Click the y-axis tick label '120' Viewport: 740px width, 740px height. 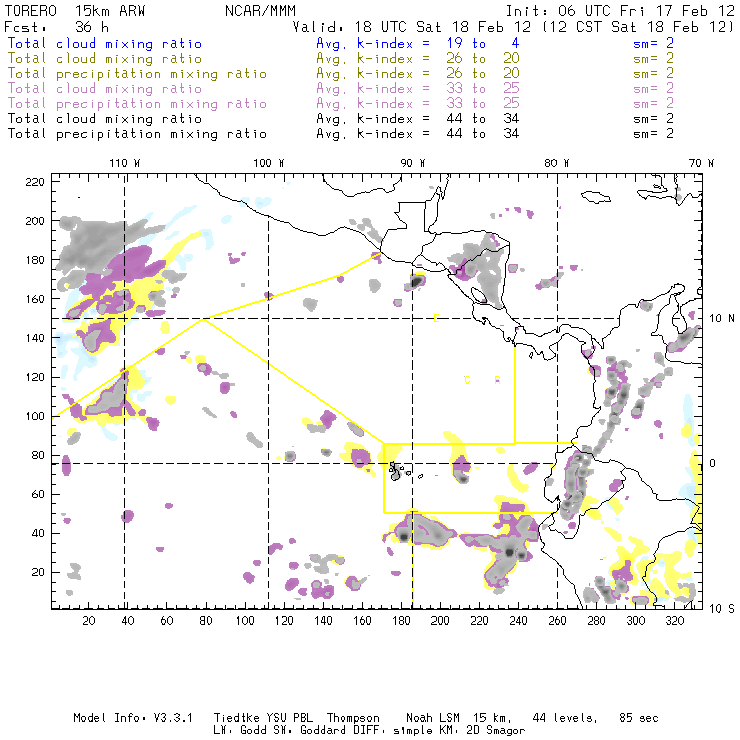tap(35, 378)
